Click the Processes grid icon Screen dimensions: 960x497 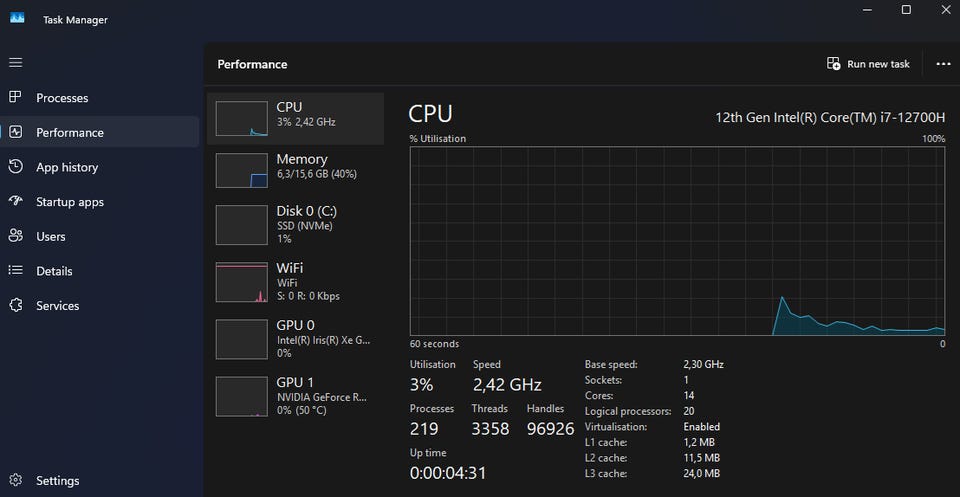pos(15,97)
